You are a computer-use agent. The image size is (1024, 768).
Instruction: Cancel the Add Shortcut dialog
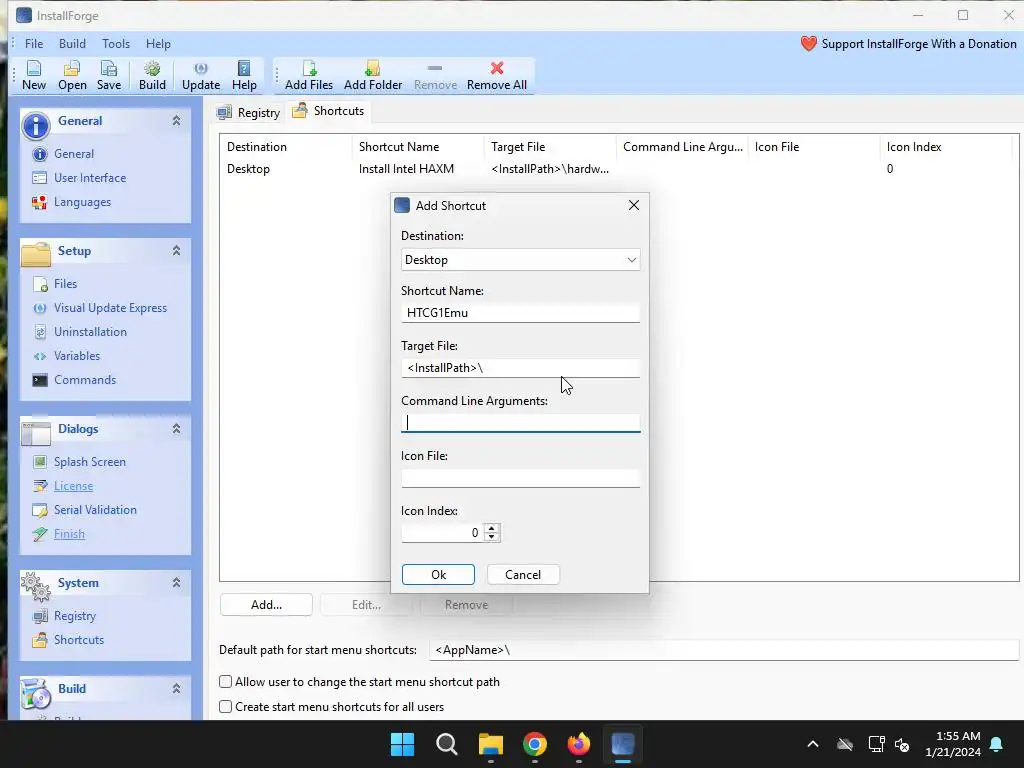pos(522,575)
